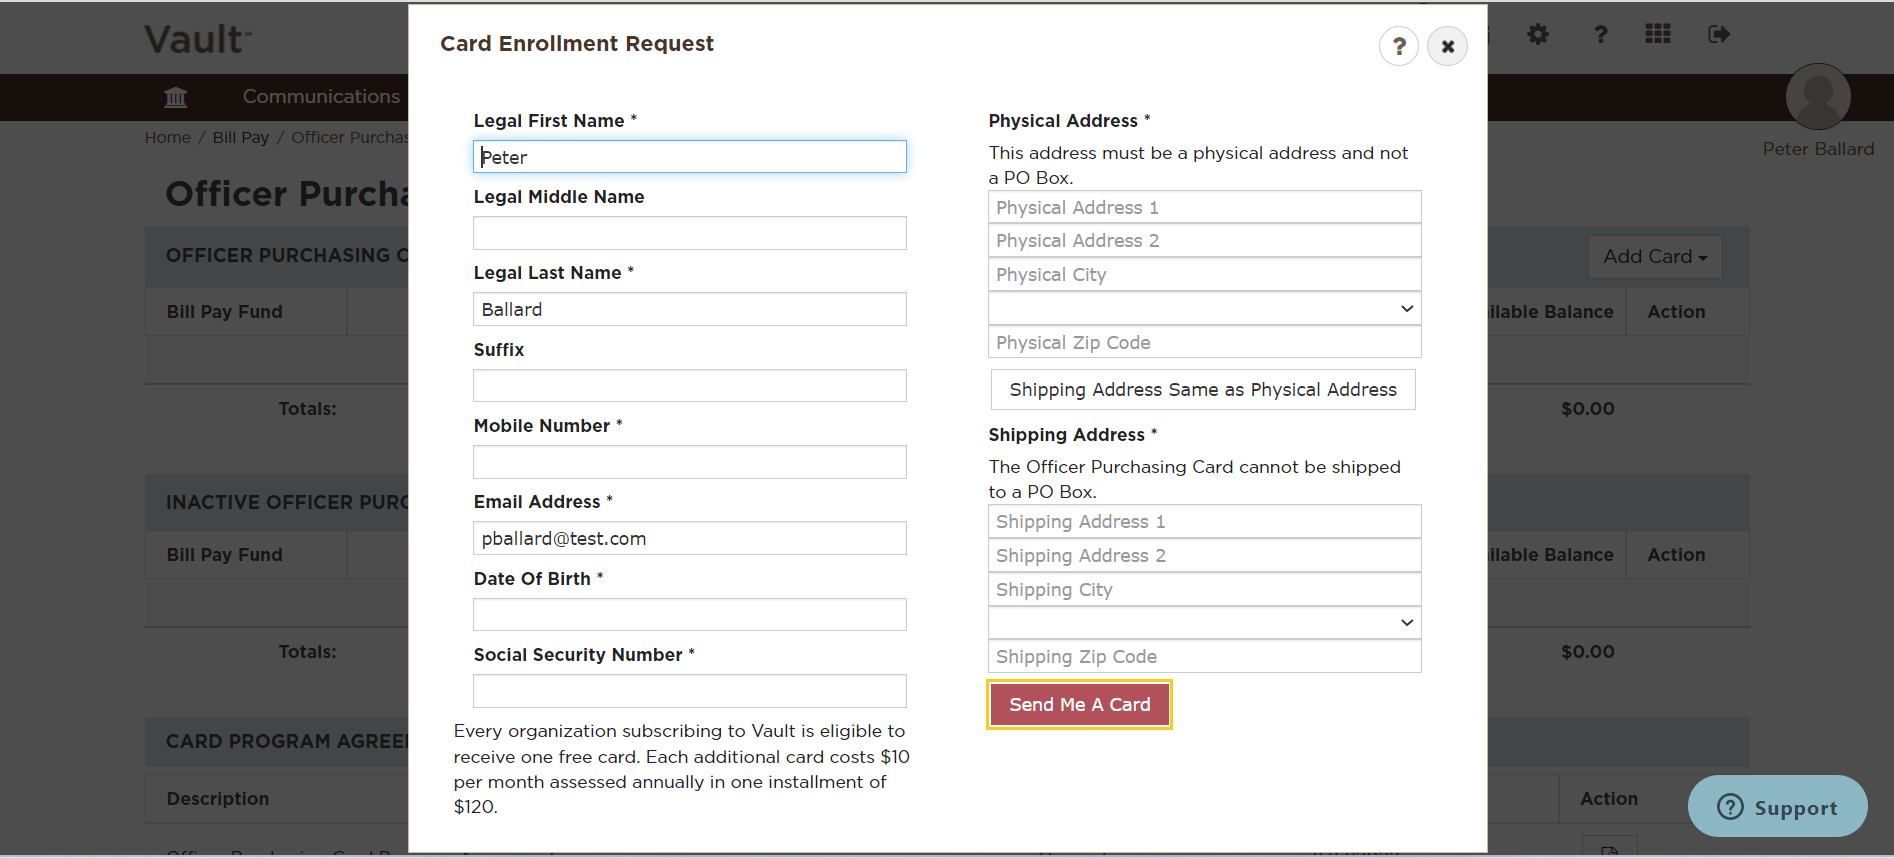The width and height of the screenshot is (1894, 858).
Task: Click the help question mark in dialog header
Action: (1398, 46)
